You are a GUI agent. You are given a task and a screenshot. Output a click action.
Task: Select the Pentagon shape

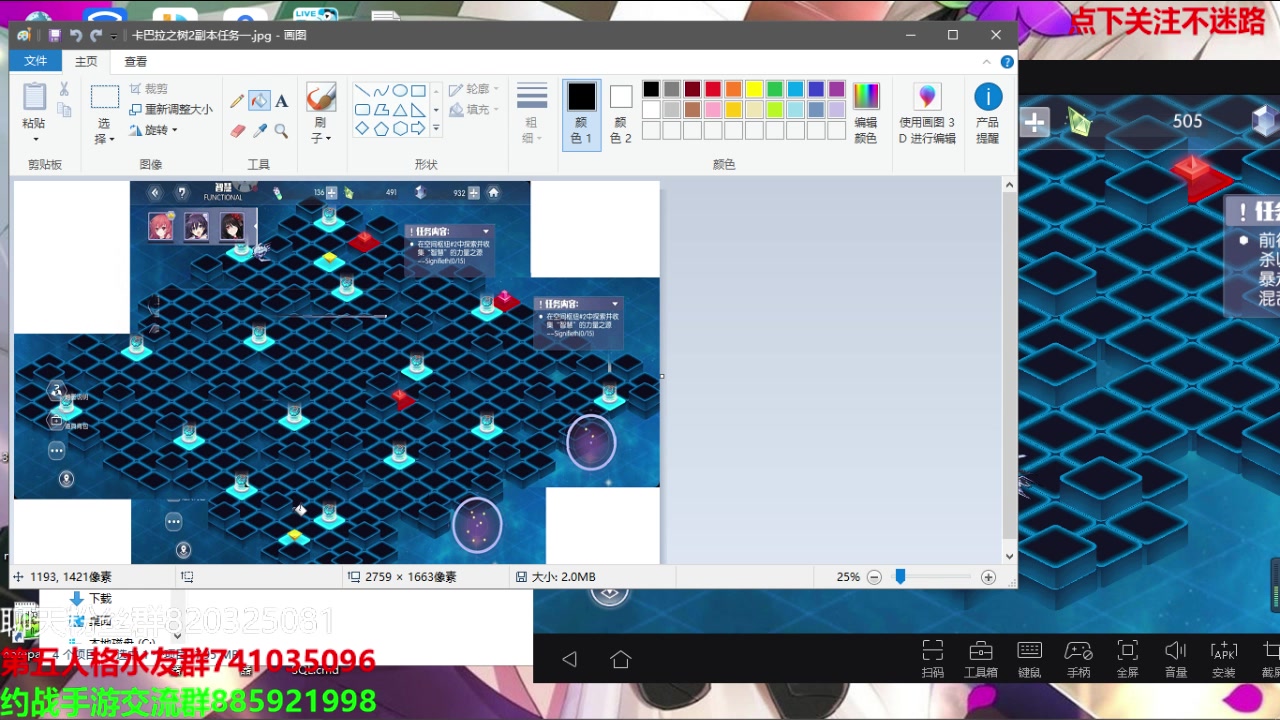(381, 128)
